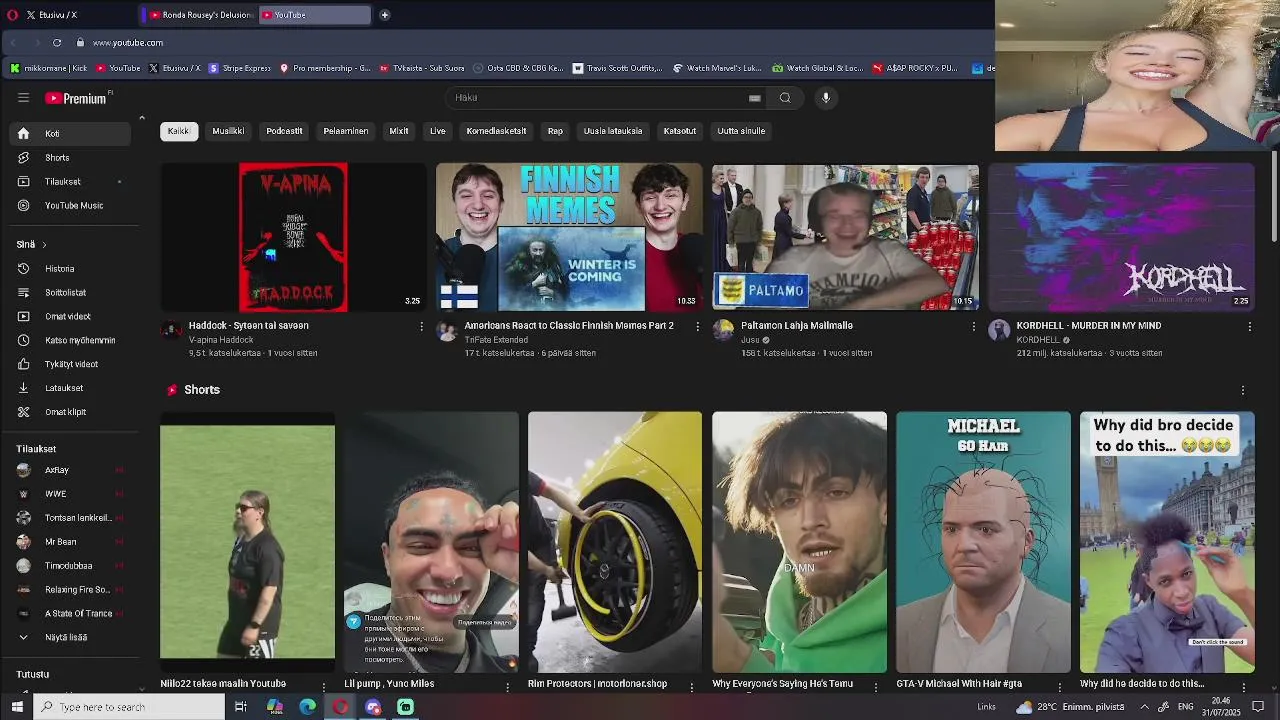Viewport: 1280px width, 720px height.
Task: Click the page vertical scrollbar
Action: pyautogui.click(x=1274, y=196)
